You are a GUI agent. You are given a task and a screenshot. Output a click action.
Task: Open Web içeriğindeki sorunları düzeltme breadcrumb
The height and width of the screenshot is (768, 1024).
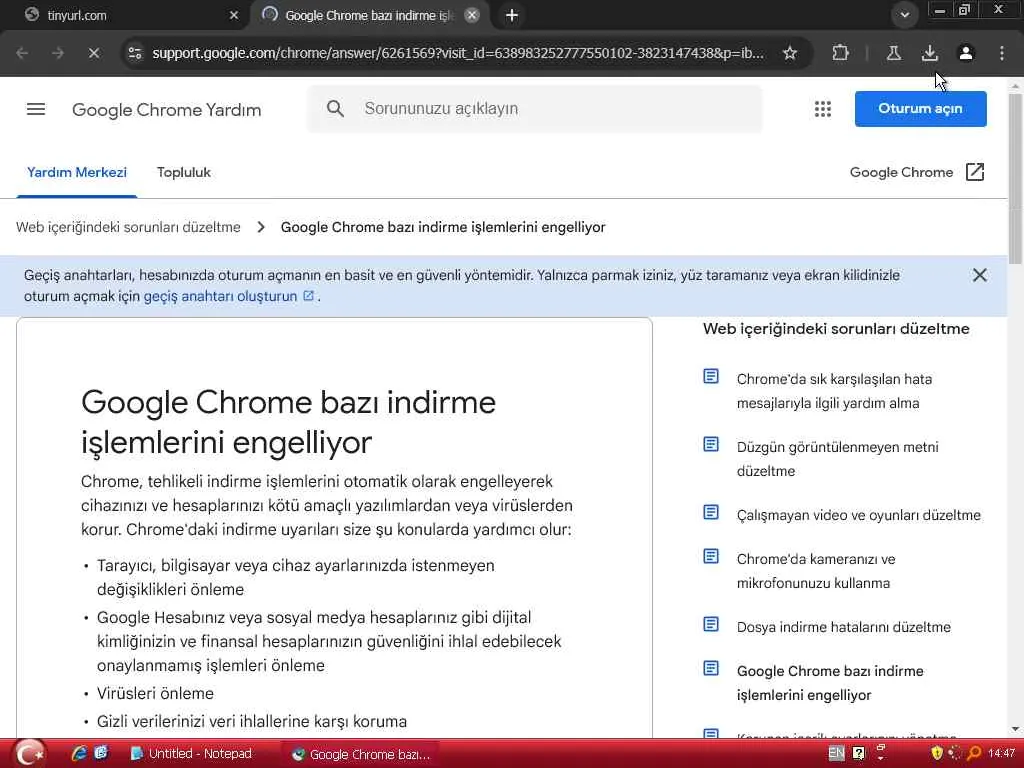(128, 227)
